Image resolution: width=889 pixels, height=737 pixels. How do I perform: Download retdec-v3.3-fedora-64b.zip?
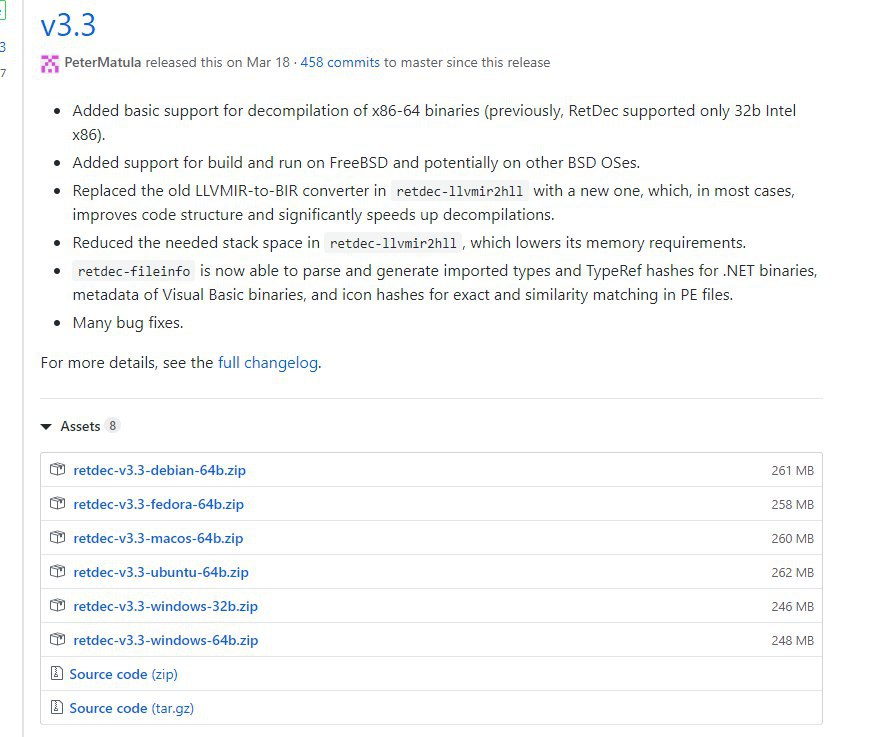[x=159, y=505]
